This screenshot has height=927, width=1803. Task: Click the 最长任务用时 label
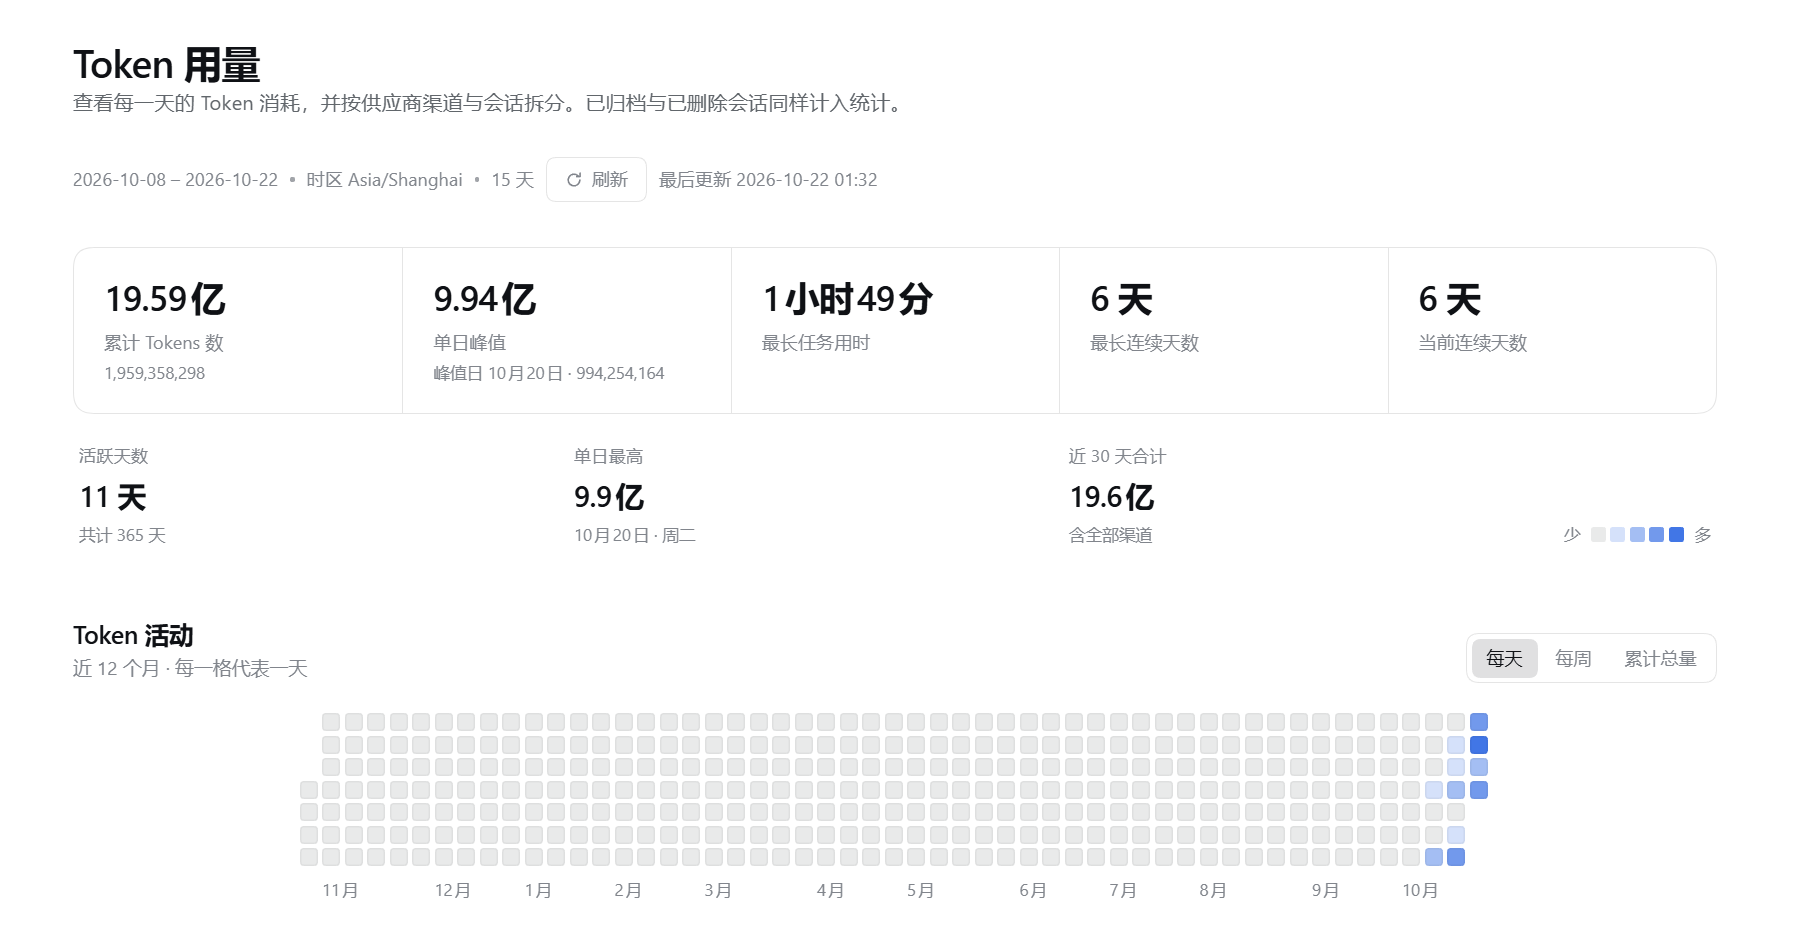(816, 343)
